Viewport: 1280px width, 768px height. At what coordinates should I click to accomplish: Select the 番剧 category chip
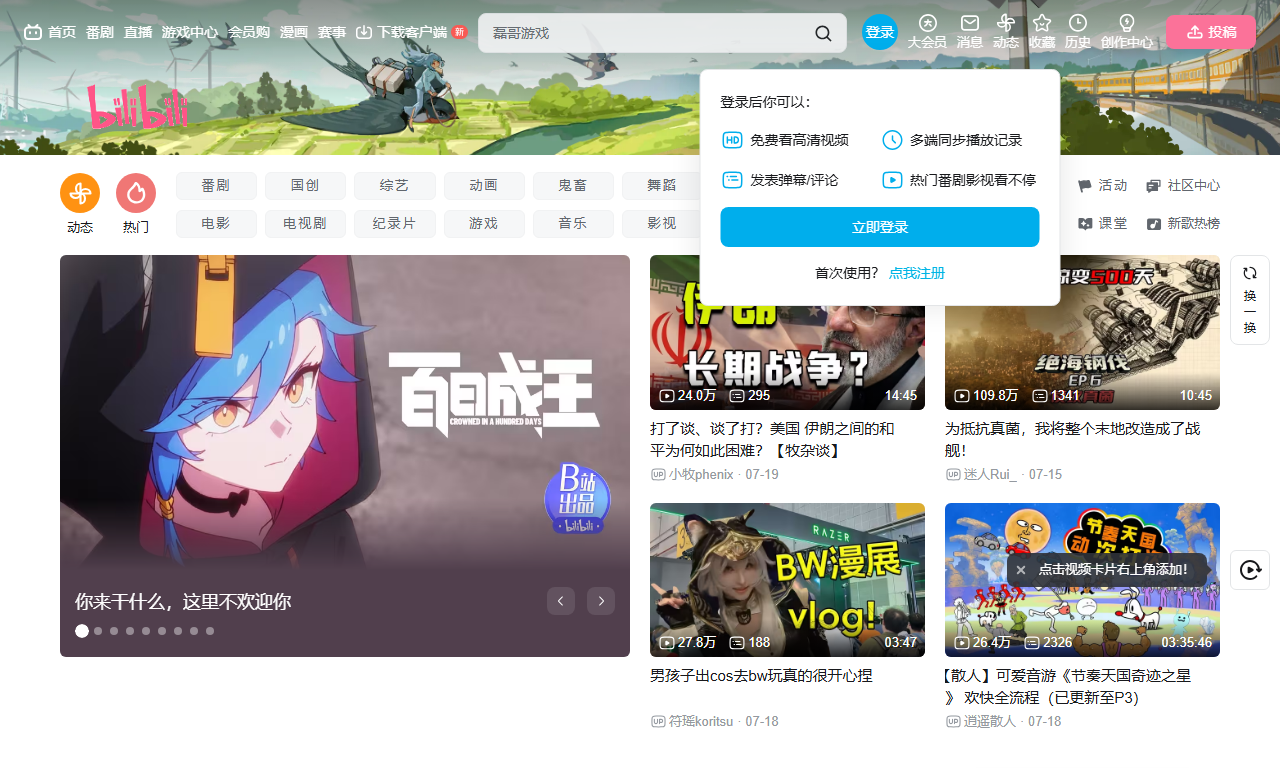216,186
